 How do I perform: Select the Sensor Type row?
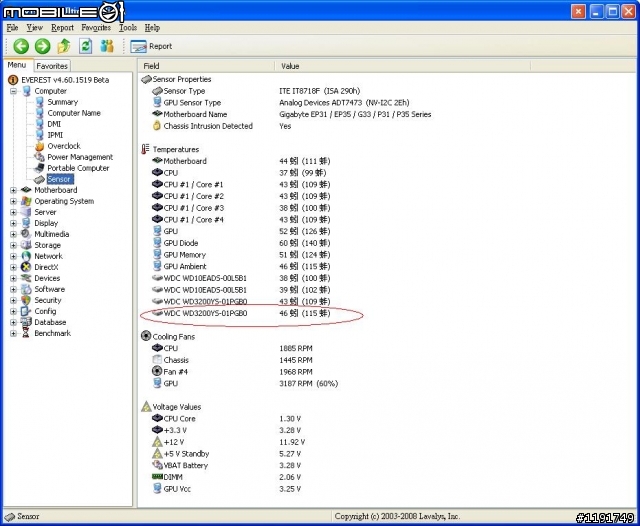pos(256,91)
